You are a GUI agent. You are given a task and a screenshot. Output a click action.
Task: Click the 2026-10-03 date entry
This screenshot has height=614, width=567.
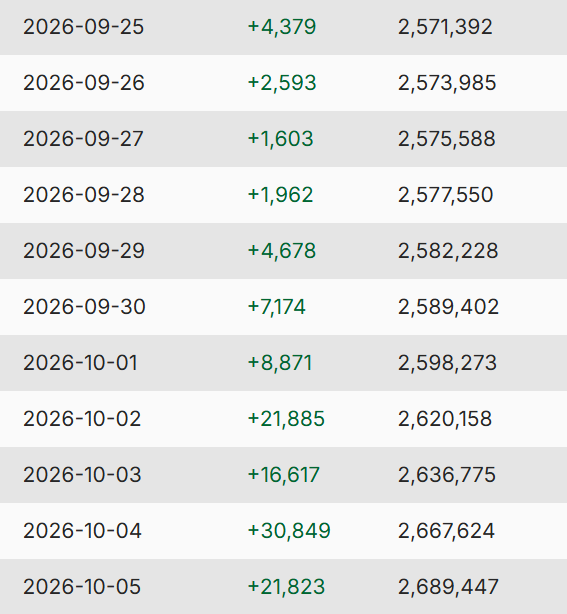pyautogui.click(x=82, y=475)
